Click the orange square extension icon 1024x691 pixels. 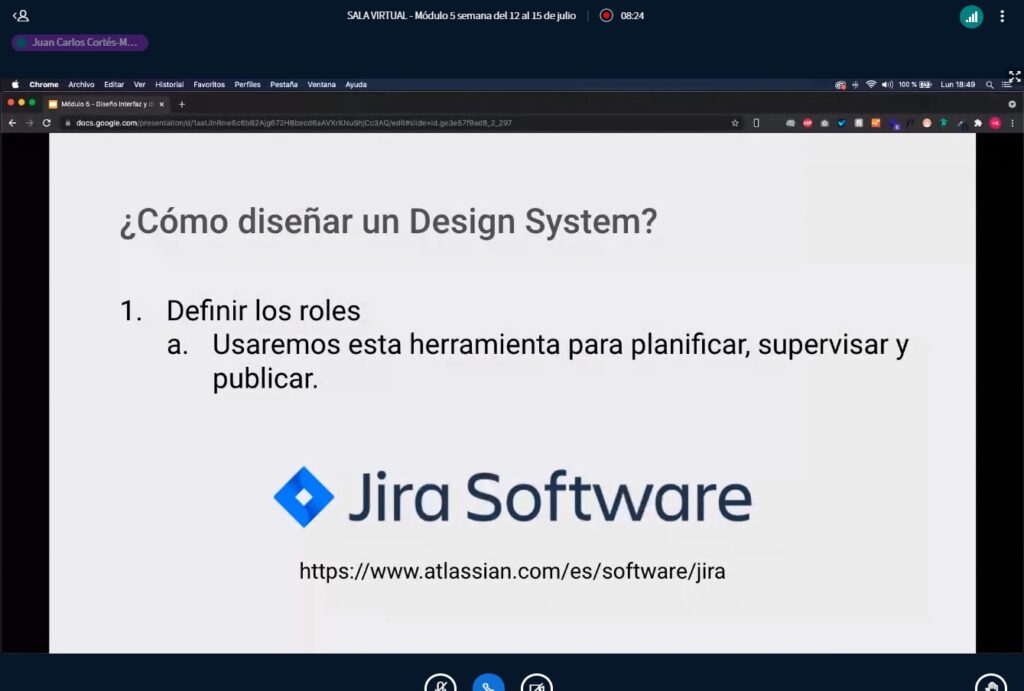pos(876,123)
